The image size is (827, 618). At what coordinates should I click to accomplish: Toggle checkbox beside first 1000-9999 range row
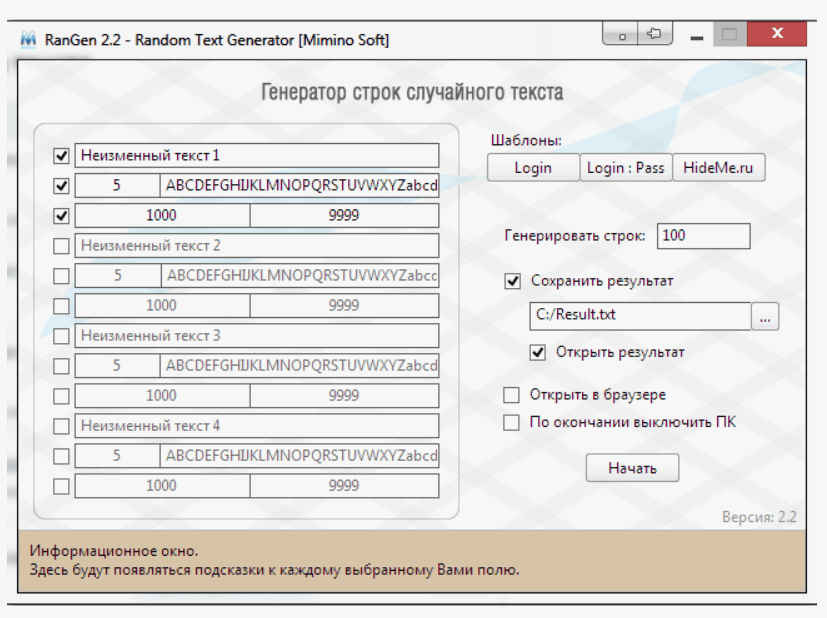pos(61,215)
